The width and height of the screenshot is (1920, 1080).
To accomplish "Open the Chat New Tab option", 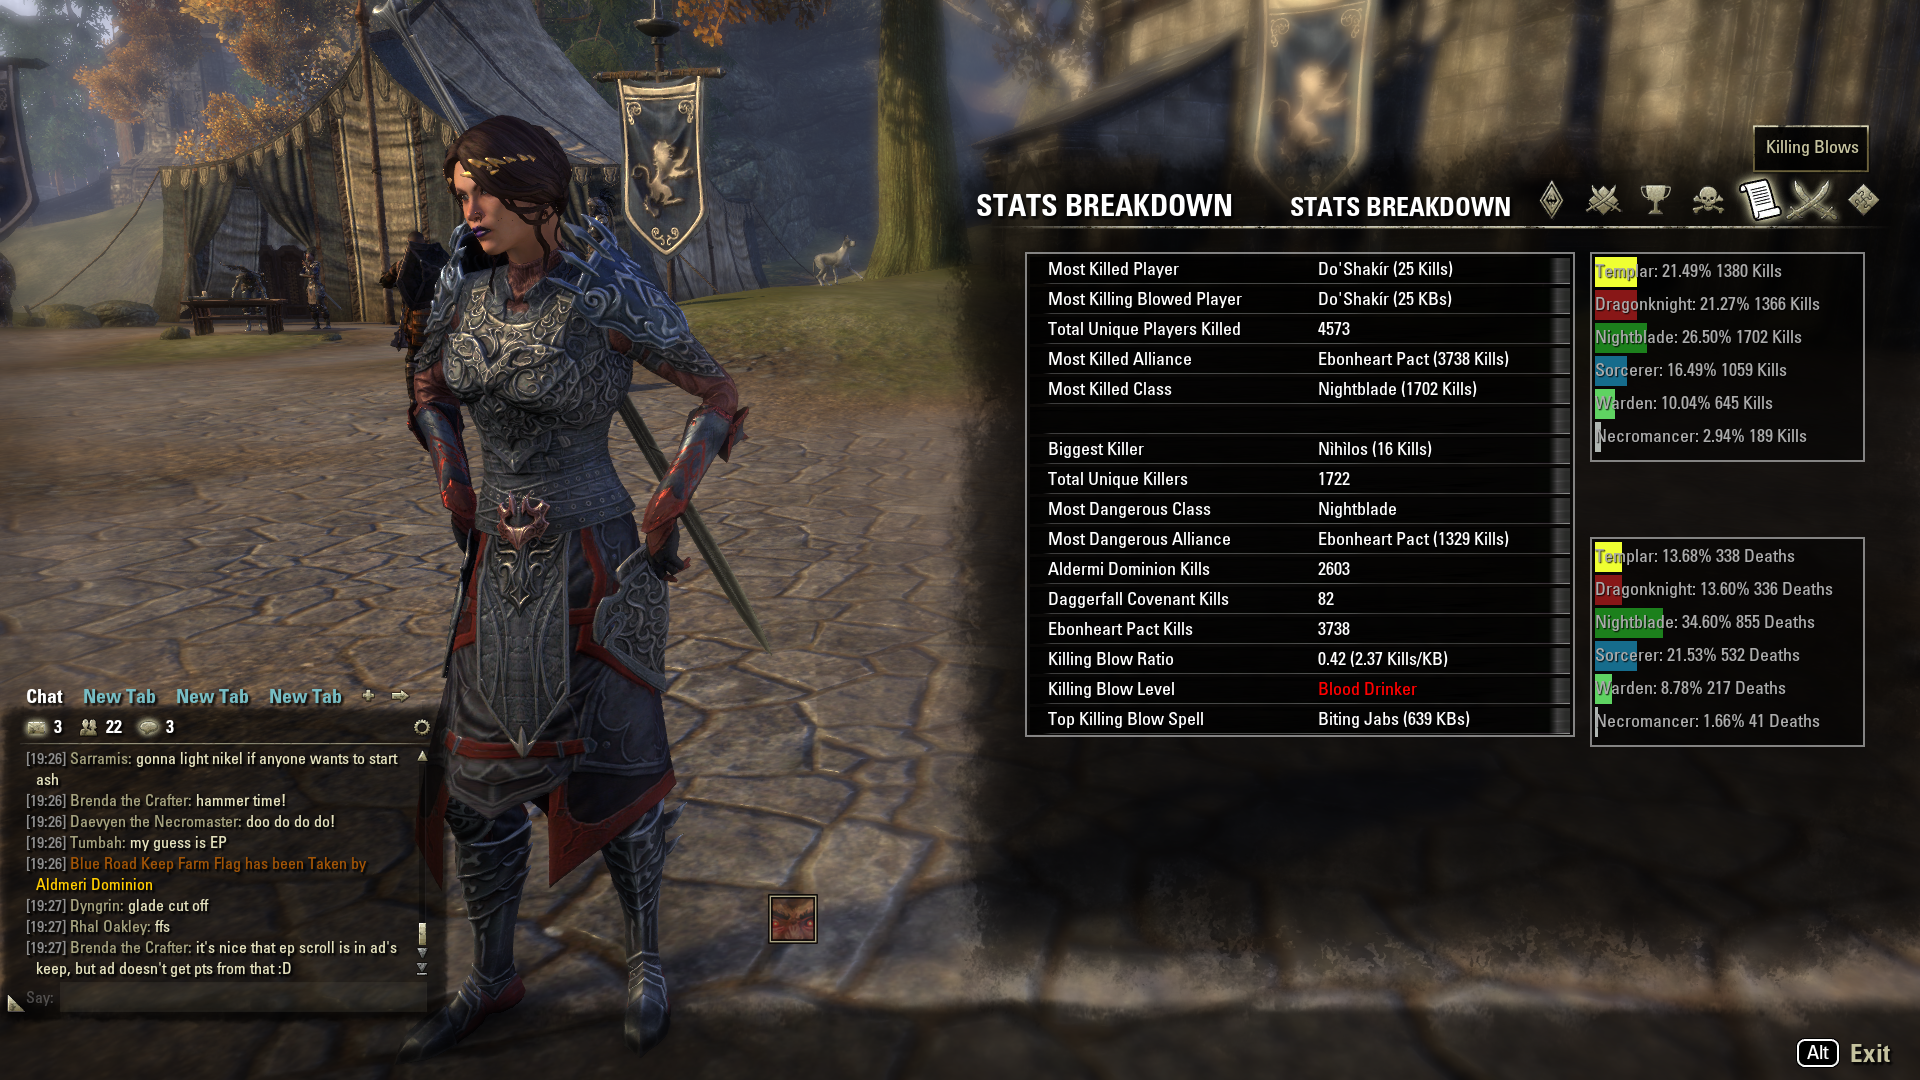I will [120, 695].
